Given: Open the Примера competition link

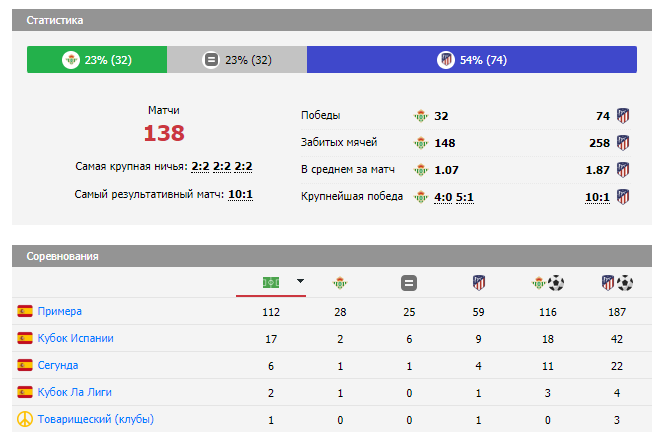Looking at the screenshot, I should tap(60, 311).
